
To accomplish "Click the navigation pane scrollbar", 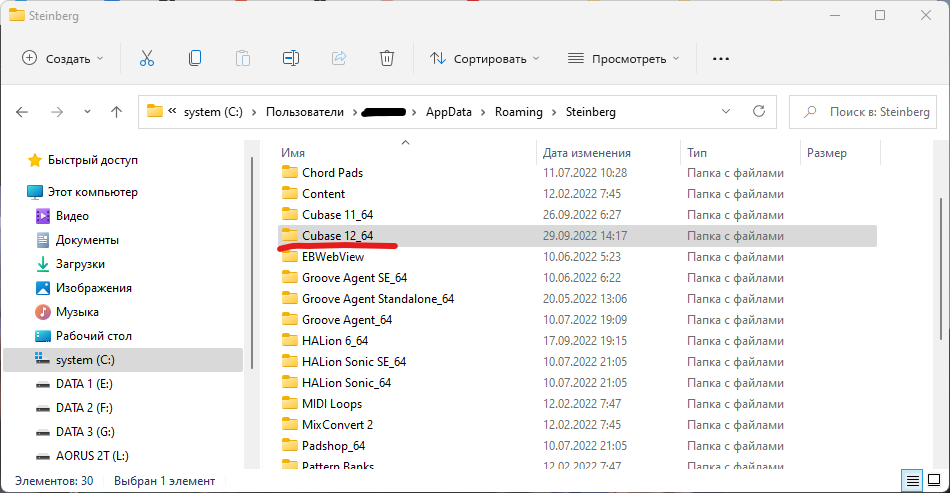I will (x=251, y=263).
